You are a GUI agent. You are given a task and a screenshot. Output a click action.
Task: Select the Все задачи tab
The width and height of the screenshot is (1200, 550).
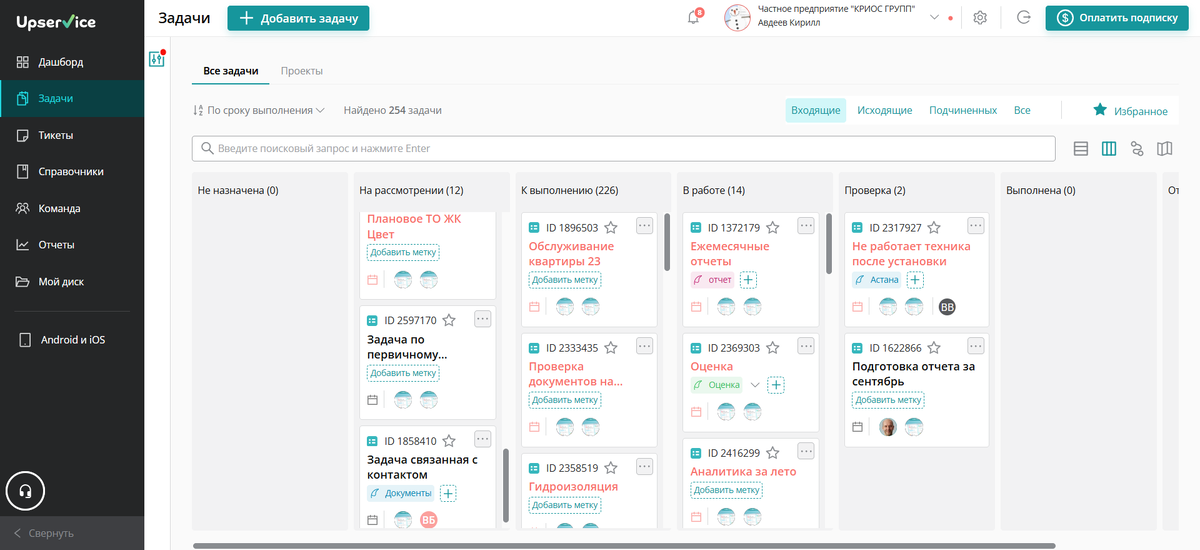coord(231,71)
